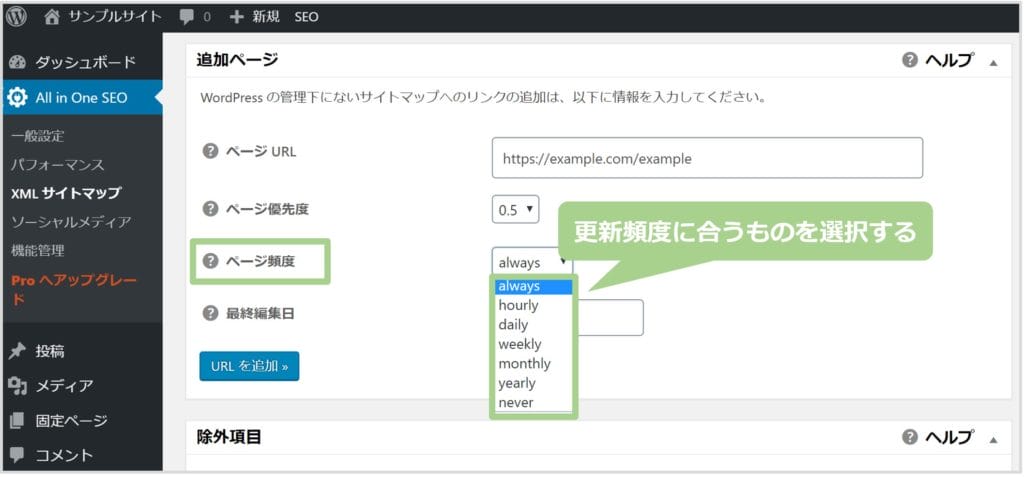Click help icon beside ページ頻度
The width and height of the screenshot is (1024, 477).
[x=210, y=261]
